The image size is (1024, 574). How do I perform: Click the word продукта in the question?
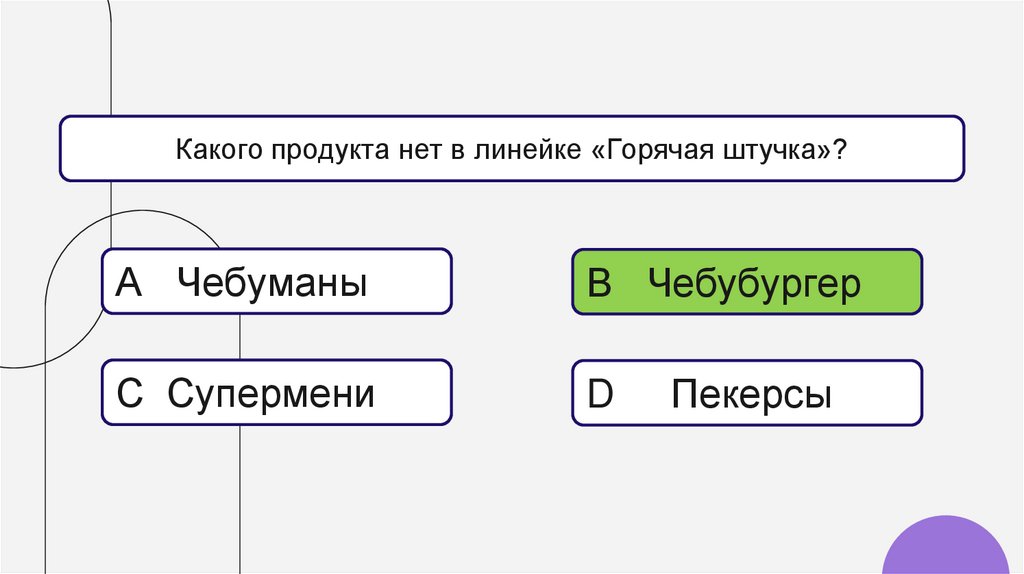click(311, 149)
